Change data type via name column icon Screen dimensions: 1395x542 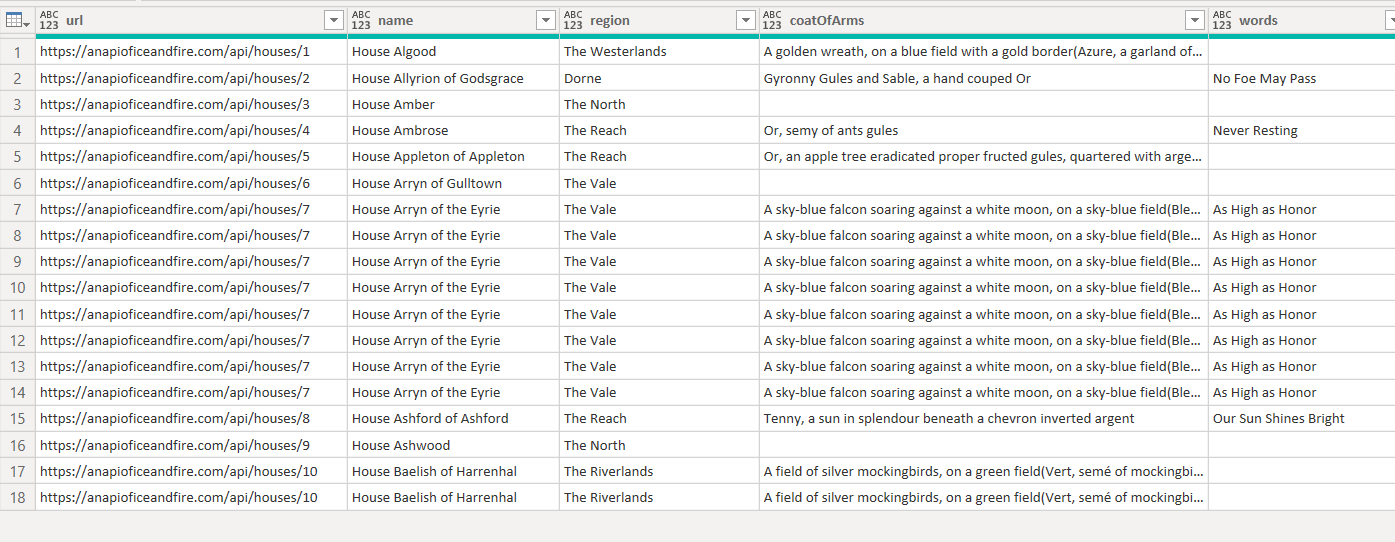362,20
